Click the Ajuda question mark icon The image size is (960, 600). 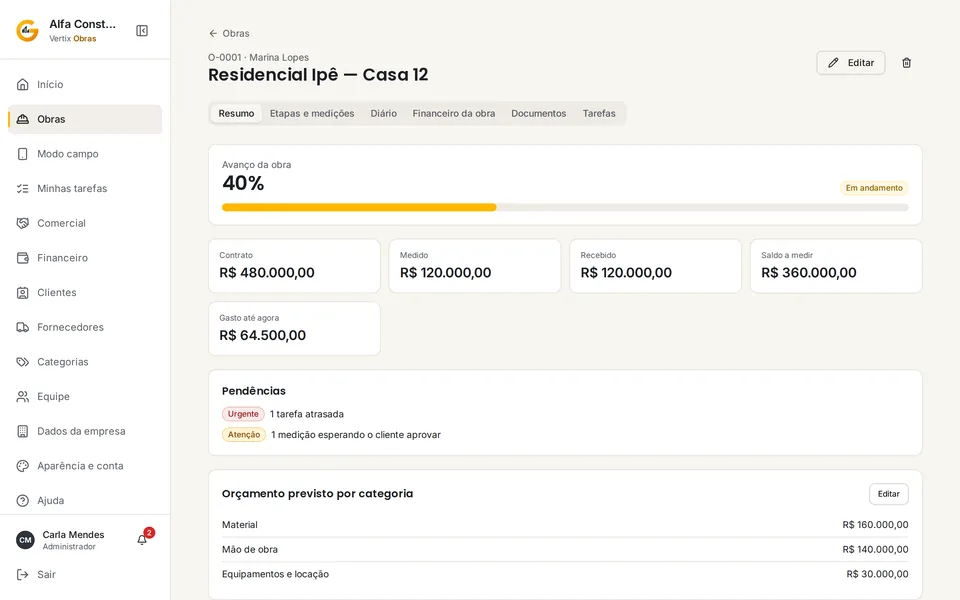(x=23, y=501)
